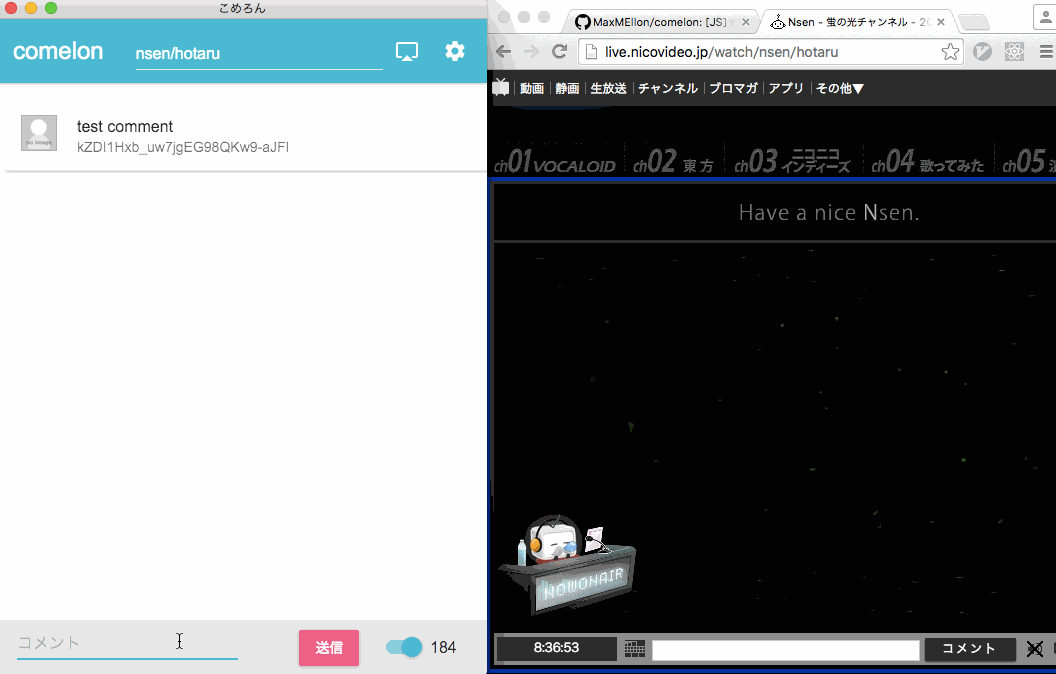Click the player comment text field
Viewport: 1056px width, 674px height.
pos(785,650)
